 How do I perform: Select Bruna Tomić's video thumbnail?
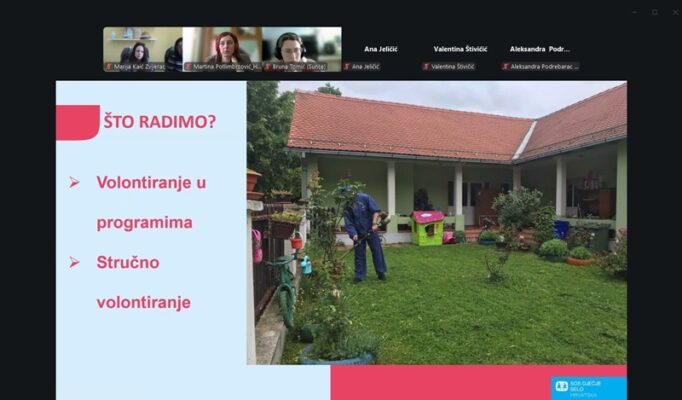(301, 46)
